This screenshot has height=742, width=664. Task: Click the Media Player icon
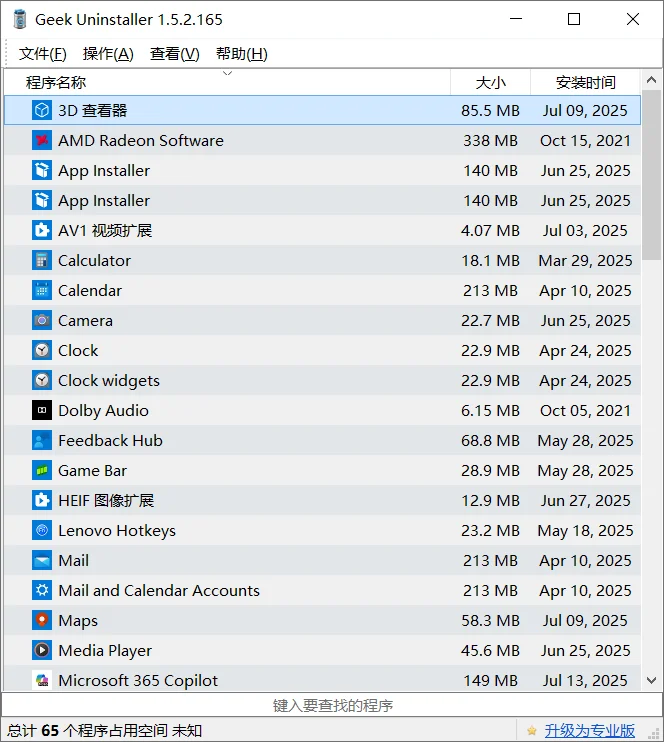coord(42,650)
